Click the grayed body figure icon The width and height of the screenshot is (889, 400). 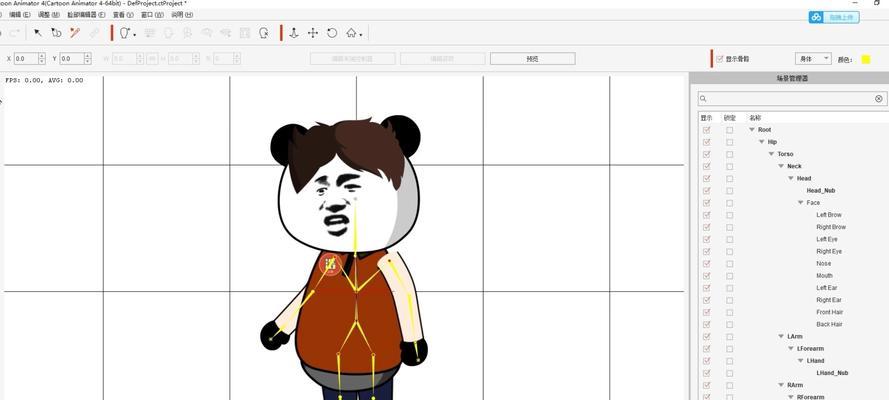coord(187,33)
